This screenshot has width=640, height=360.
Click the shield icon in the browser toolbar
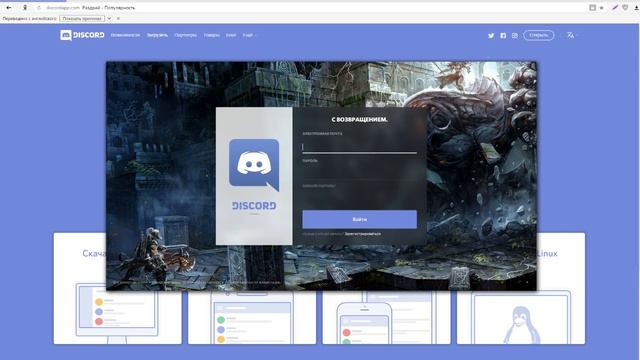pyautogui.click(x=625, y=8)
